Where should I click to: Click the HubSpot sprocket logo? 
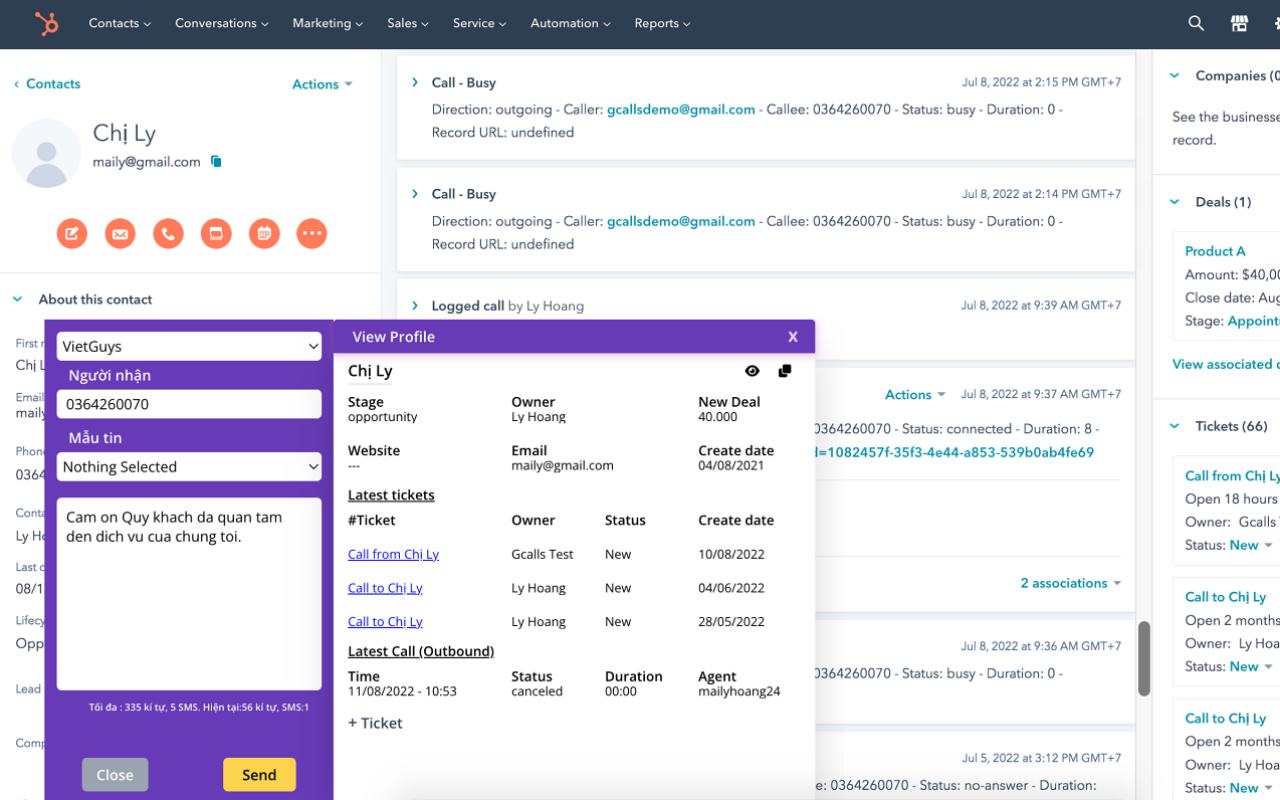pyautogui.click(x=46, y=23)
